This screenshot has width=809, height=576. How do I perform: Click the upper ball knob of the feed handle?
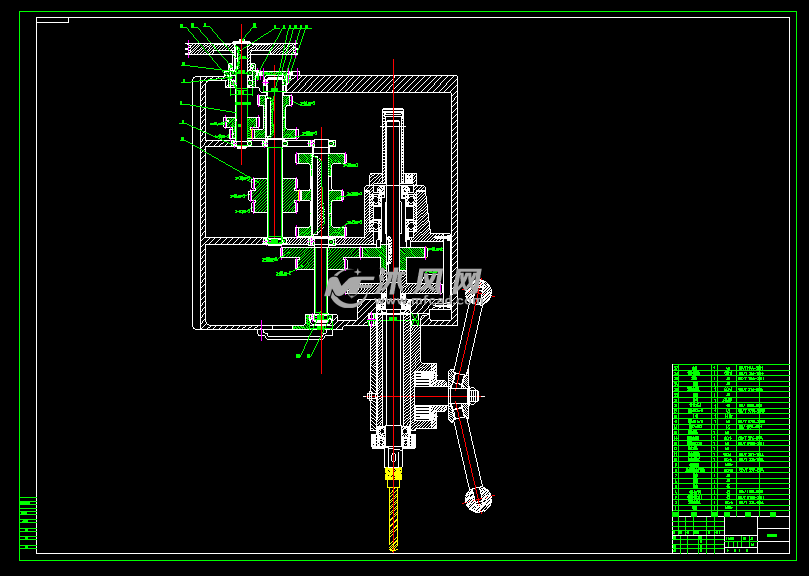point(481,294)
